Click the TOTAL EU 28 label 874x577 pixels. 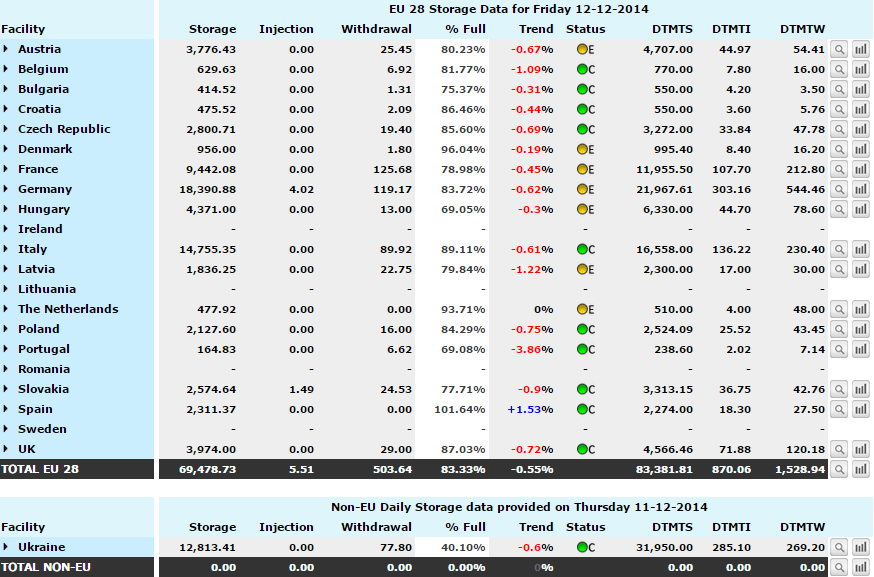[40, 469]
